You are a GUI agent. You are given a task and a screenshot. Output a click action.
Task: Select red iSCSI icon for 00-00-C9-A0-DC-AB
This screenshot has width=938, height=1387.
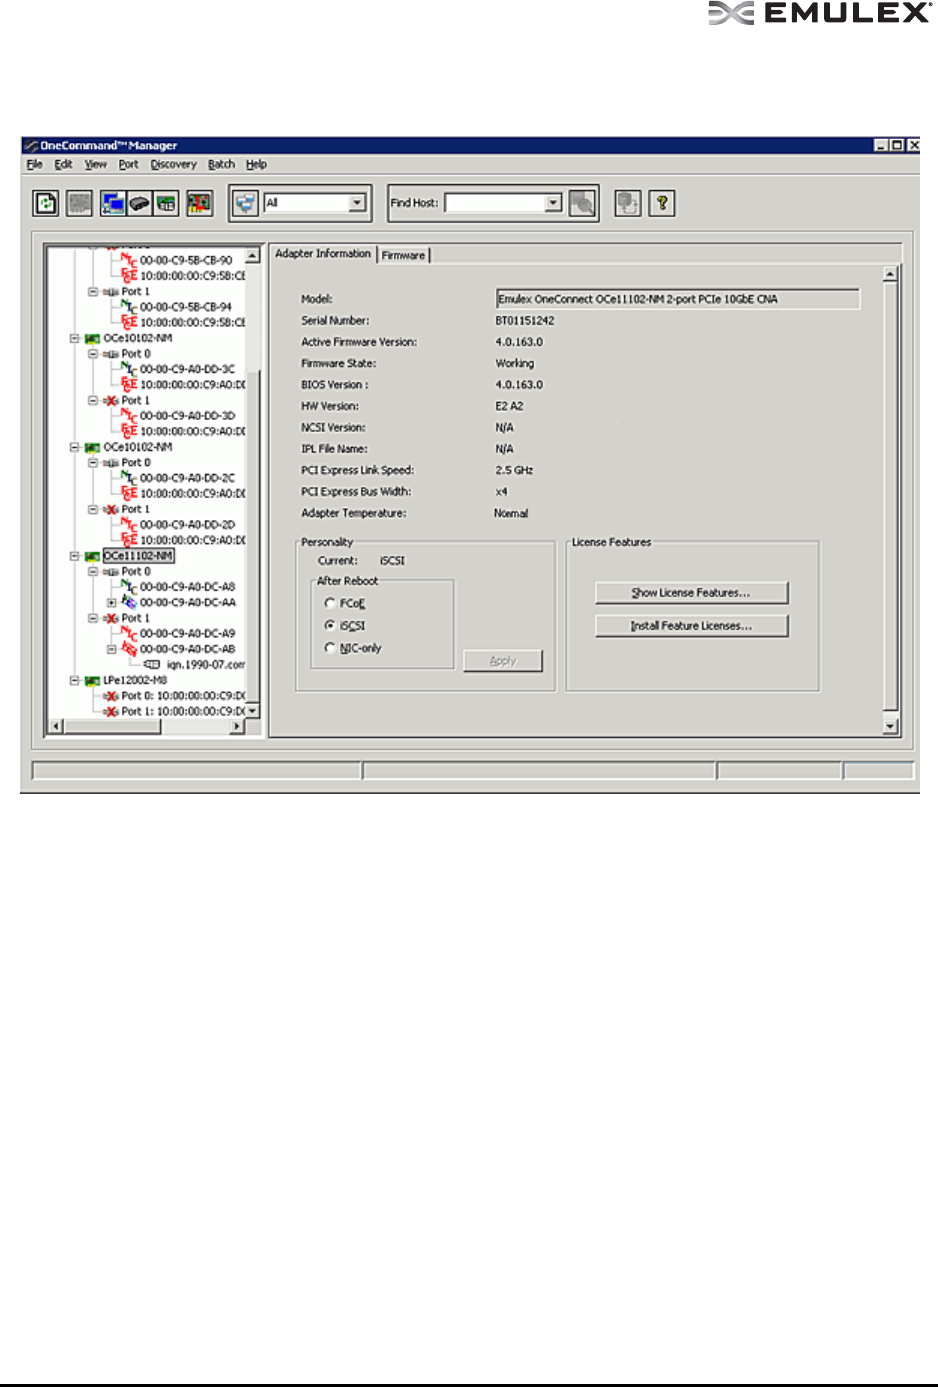129,649
